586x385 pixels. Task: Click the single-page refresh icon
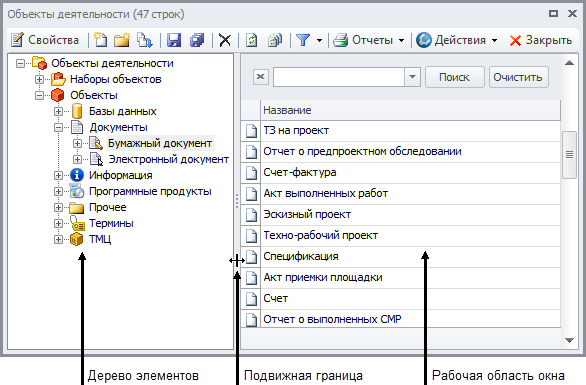pos(252,40)
